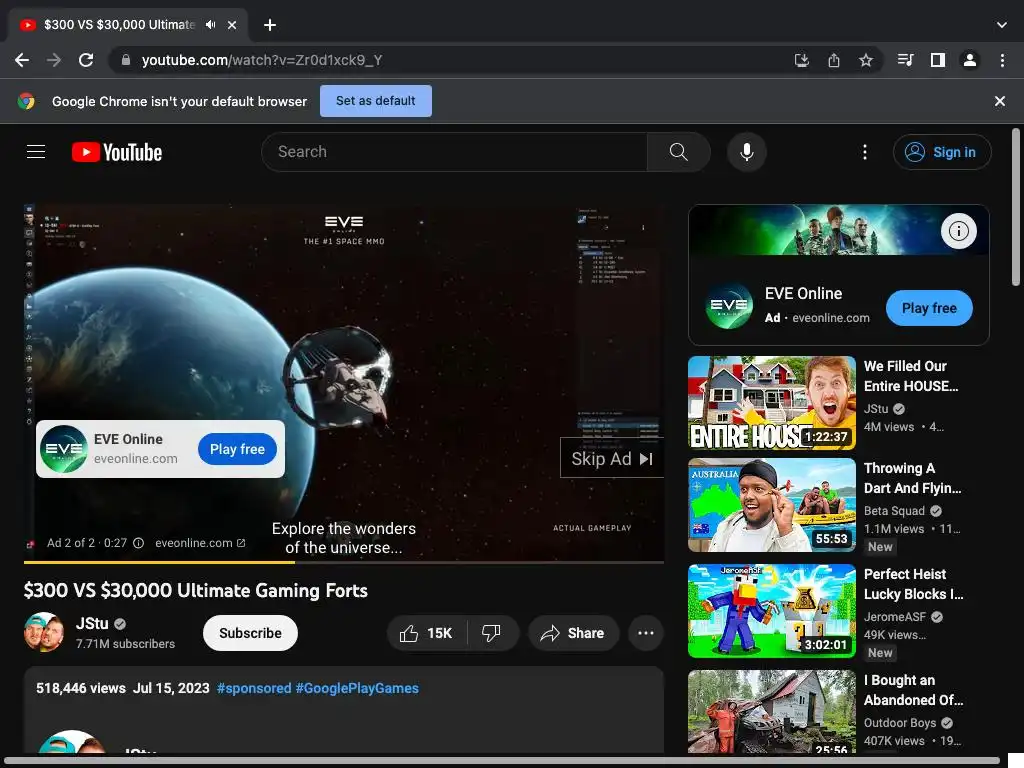Toggle the browser side panel
1024x768 pixels.
coord(937,60)
